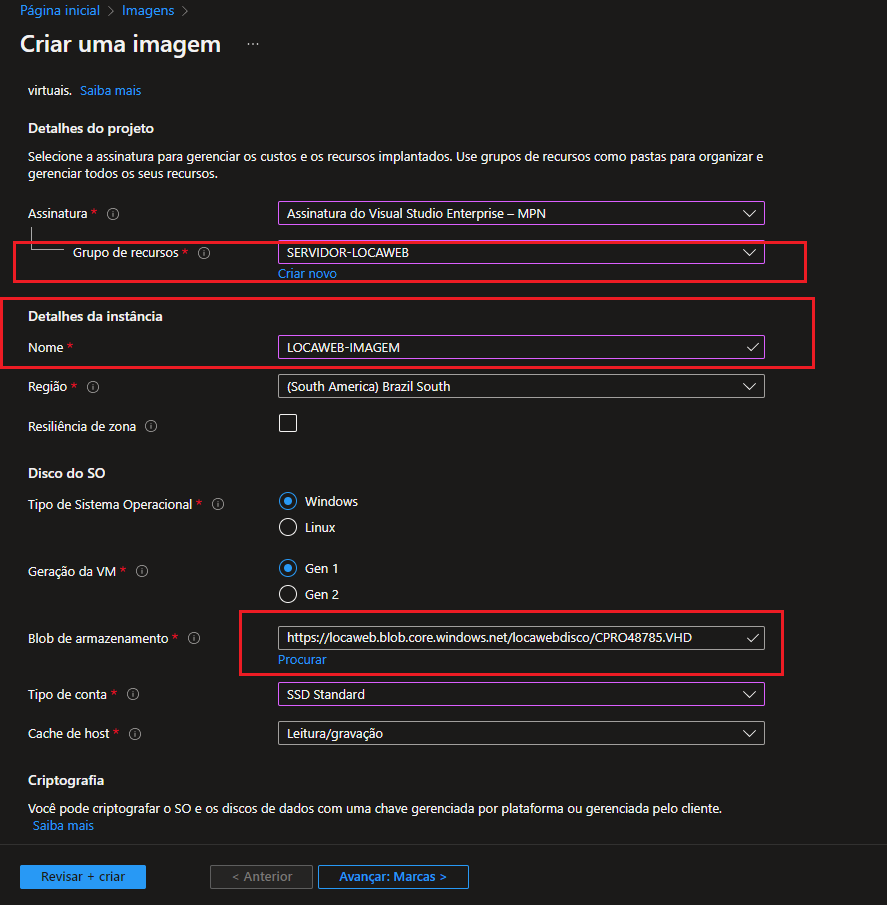Click info icon beside Cache de host
The width and height of the screenshot is (887, 905).
pos(135,734)
